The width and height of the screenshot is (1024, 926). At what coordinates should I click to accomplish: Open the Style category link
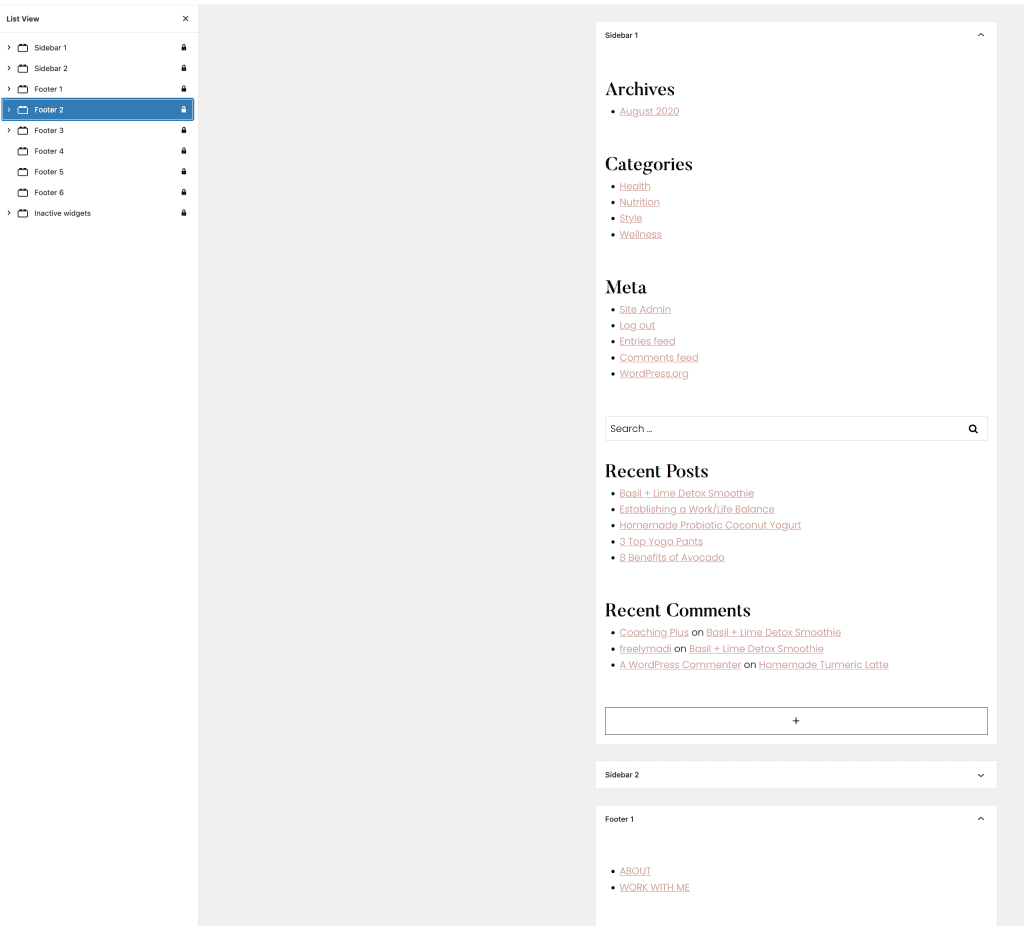click(x=631, y=219)
